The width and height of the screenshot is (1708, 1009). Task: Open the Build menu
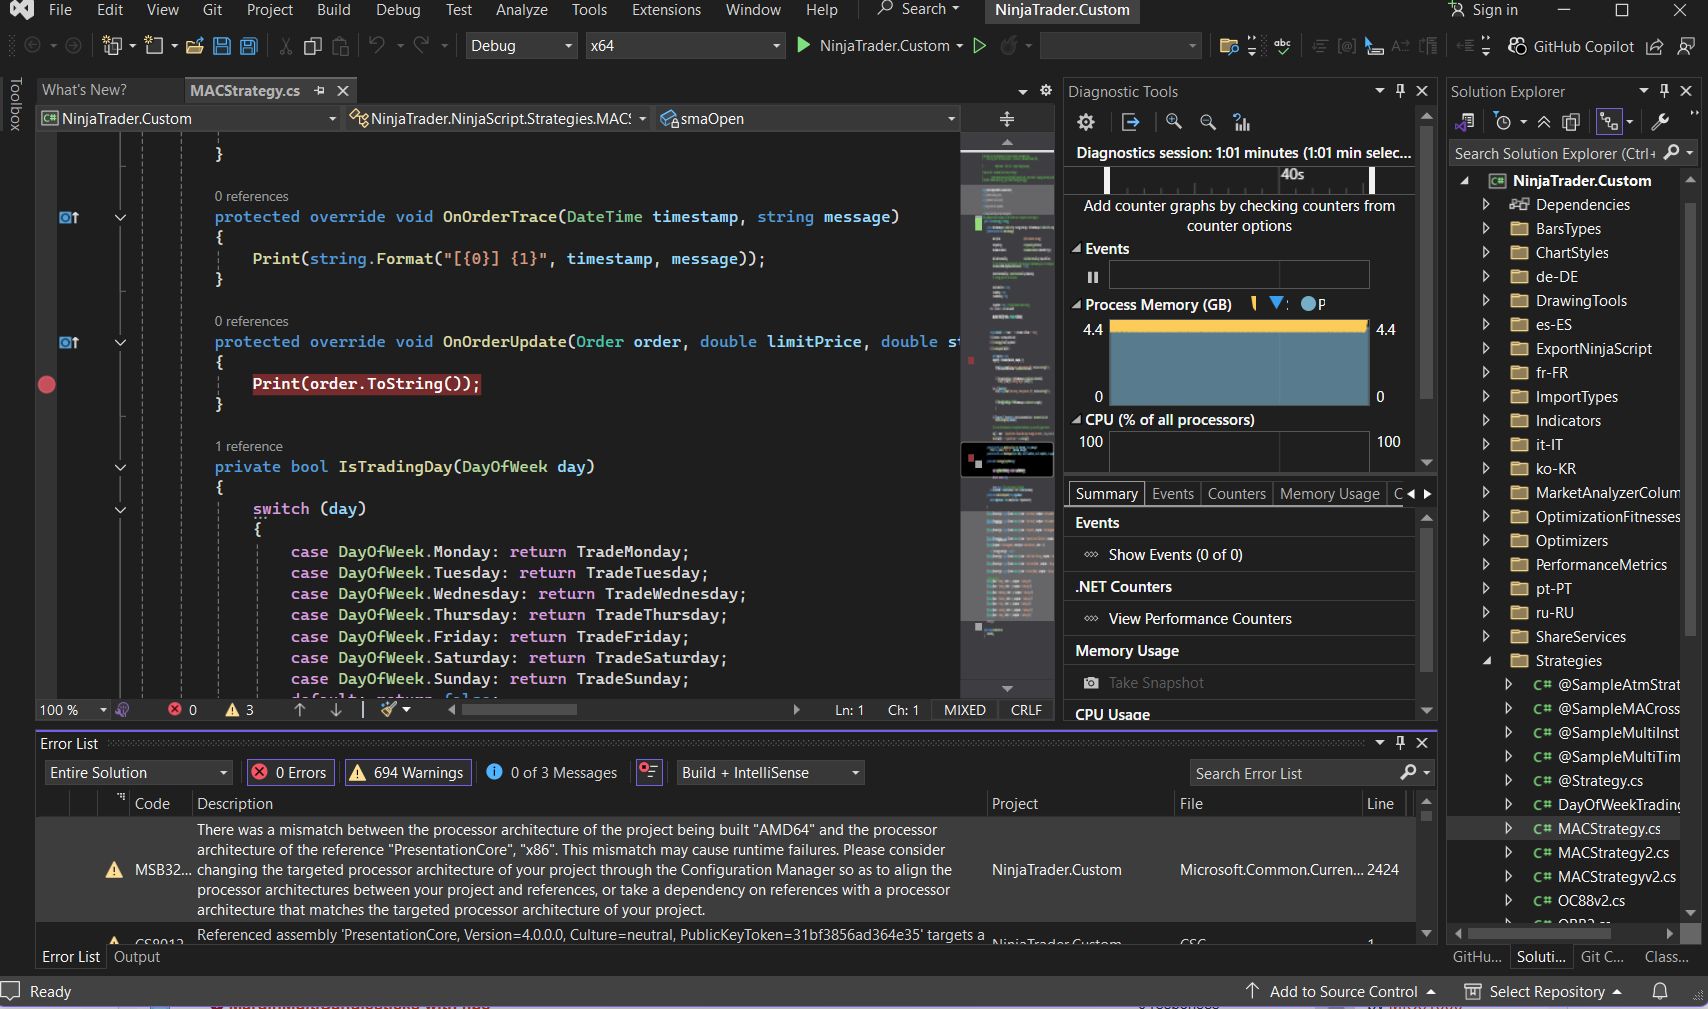click(x=333, y=10)
